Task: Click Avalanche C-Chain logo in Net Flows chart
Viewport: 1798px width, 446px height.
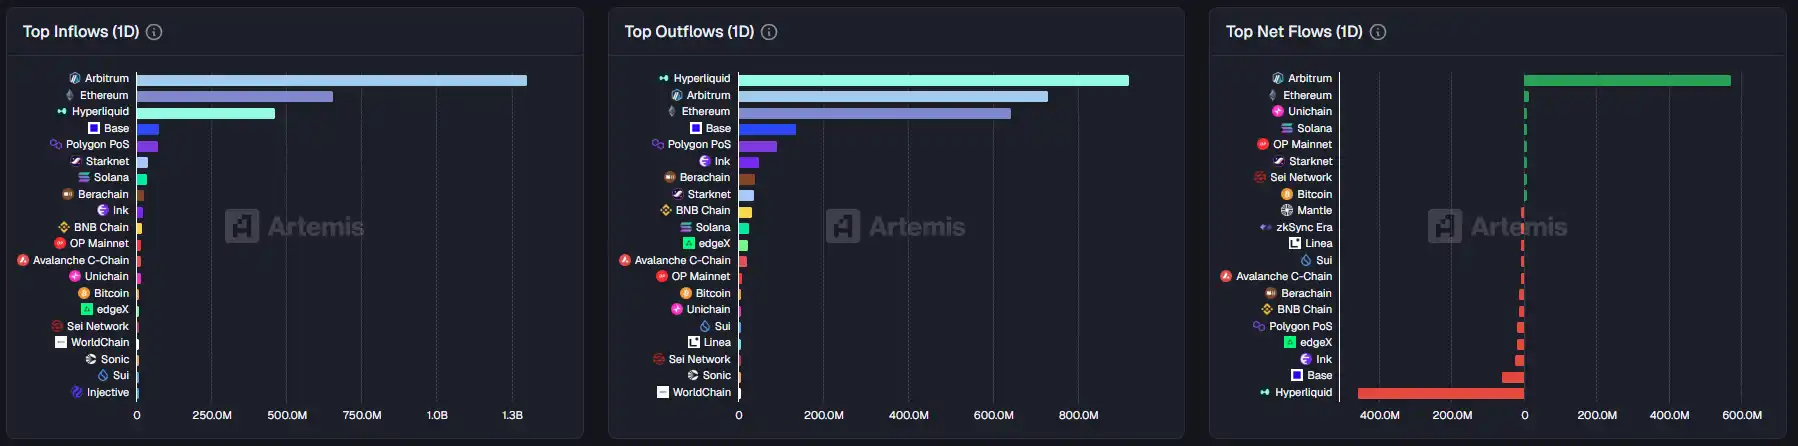Action: point(1226,276)
